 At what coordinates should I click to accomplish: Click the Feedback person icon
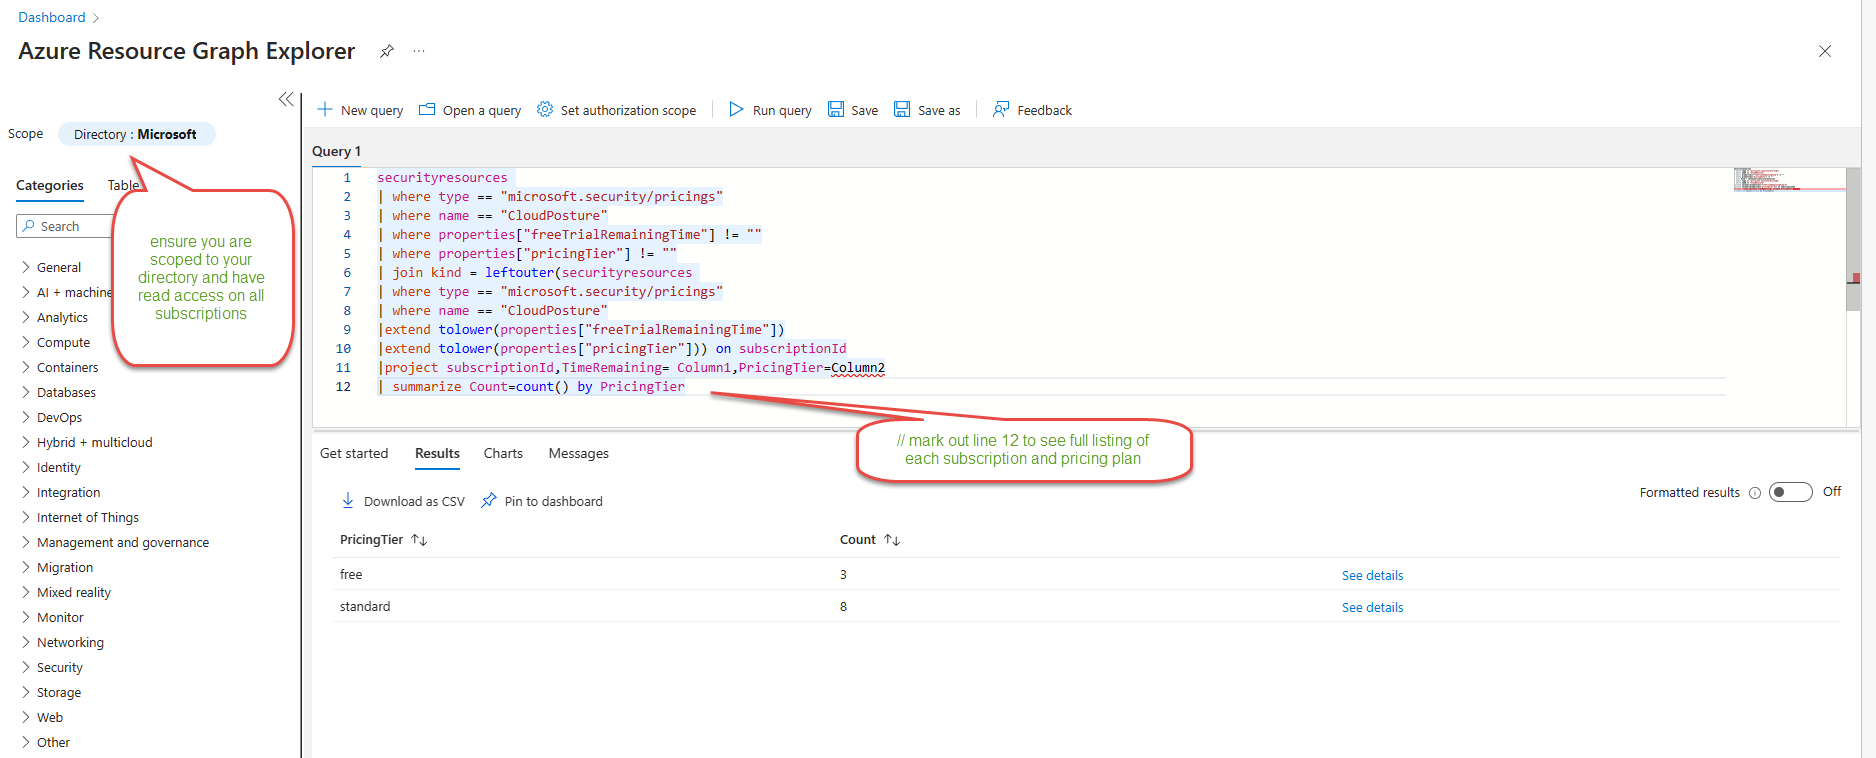click(x=1001, y=109)
